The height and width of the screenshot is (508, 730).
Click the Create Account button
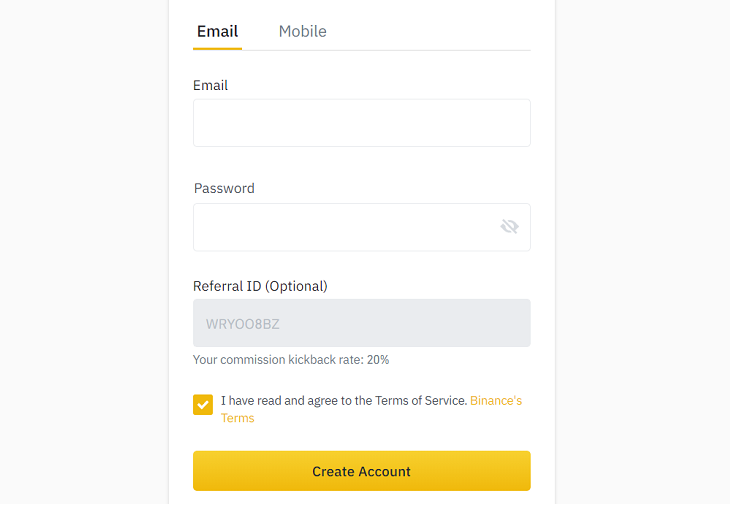pyautogui.click(x=362, y=471)
